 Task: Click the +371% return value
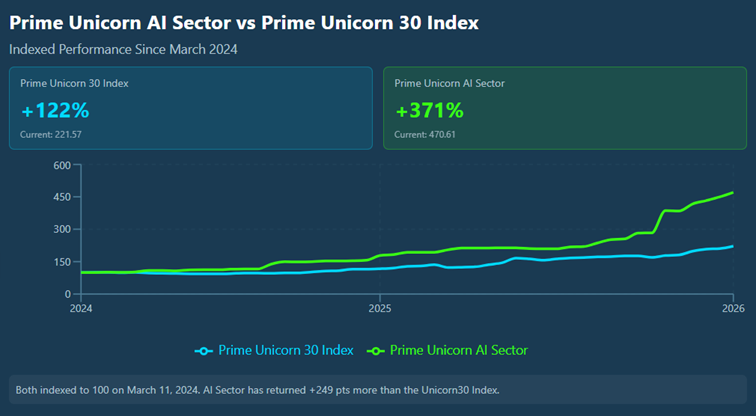click(429, 110)
